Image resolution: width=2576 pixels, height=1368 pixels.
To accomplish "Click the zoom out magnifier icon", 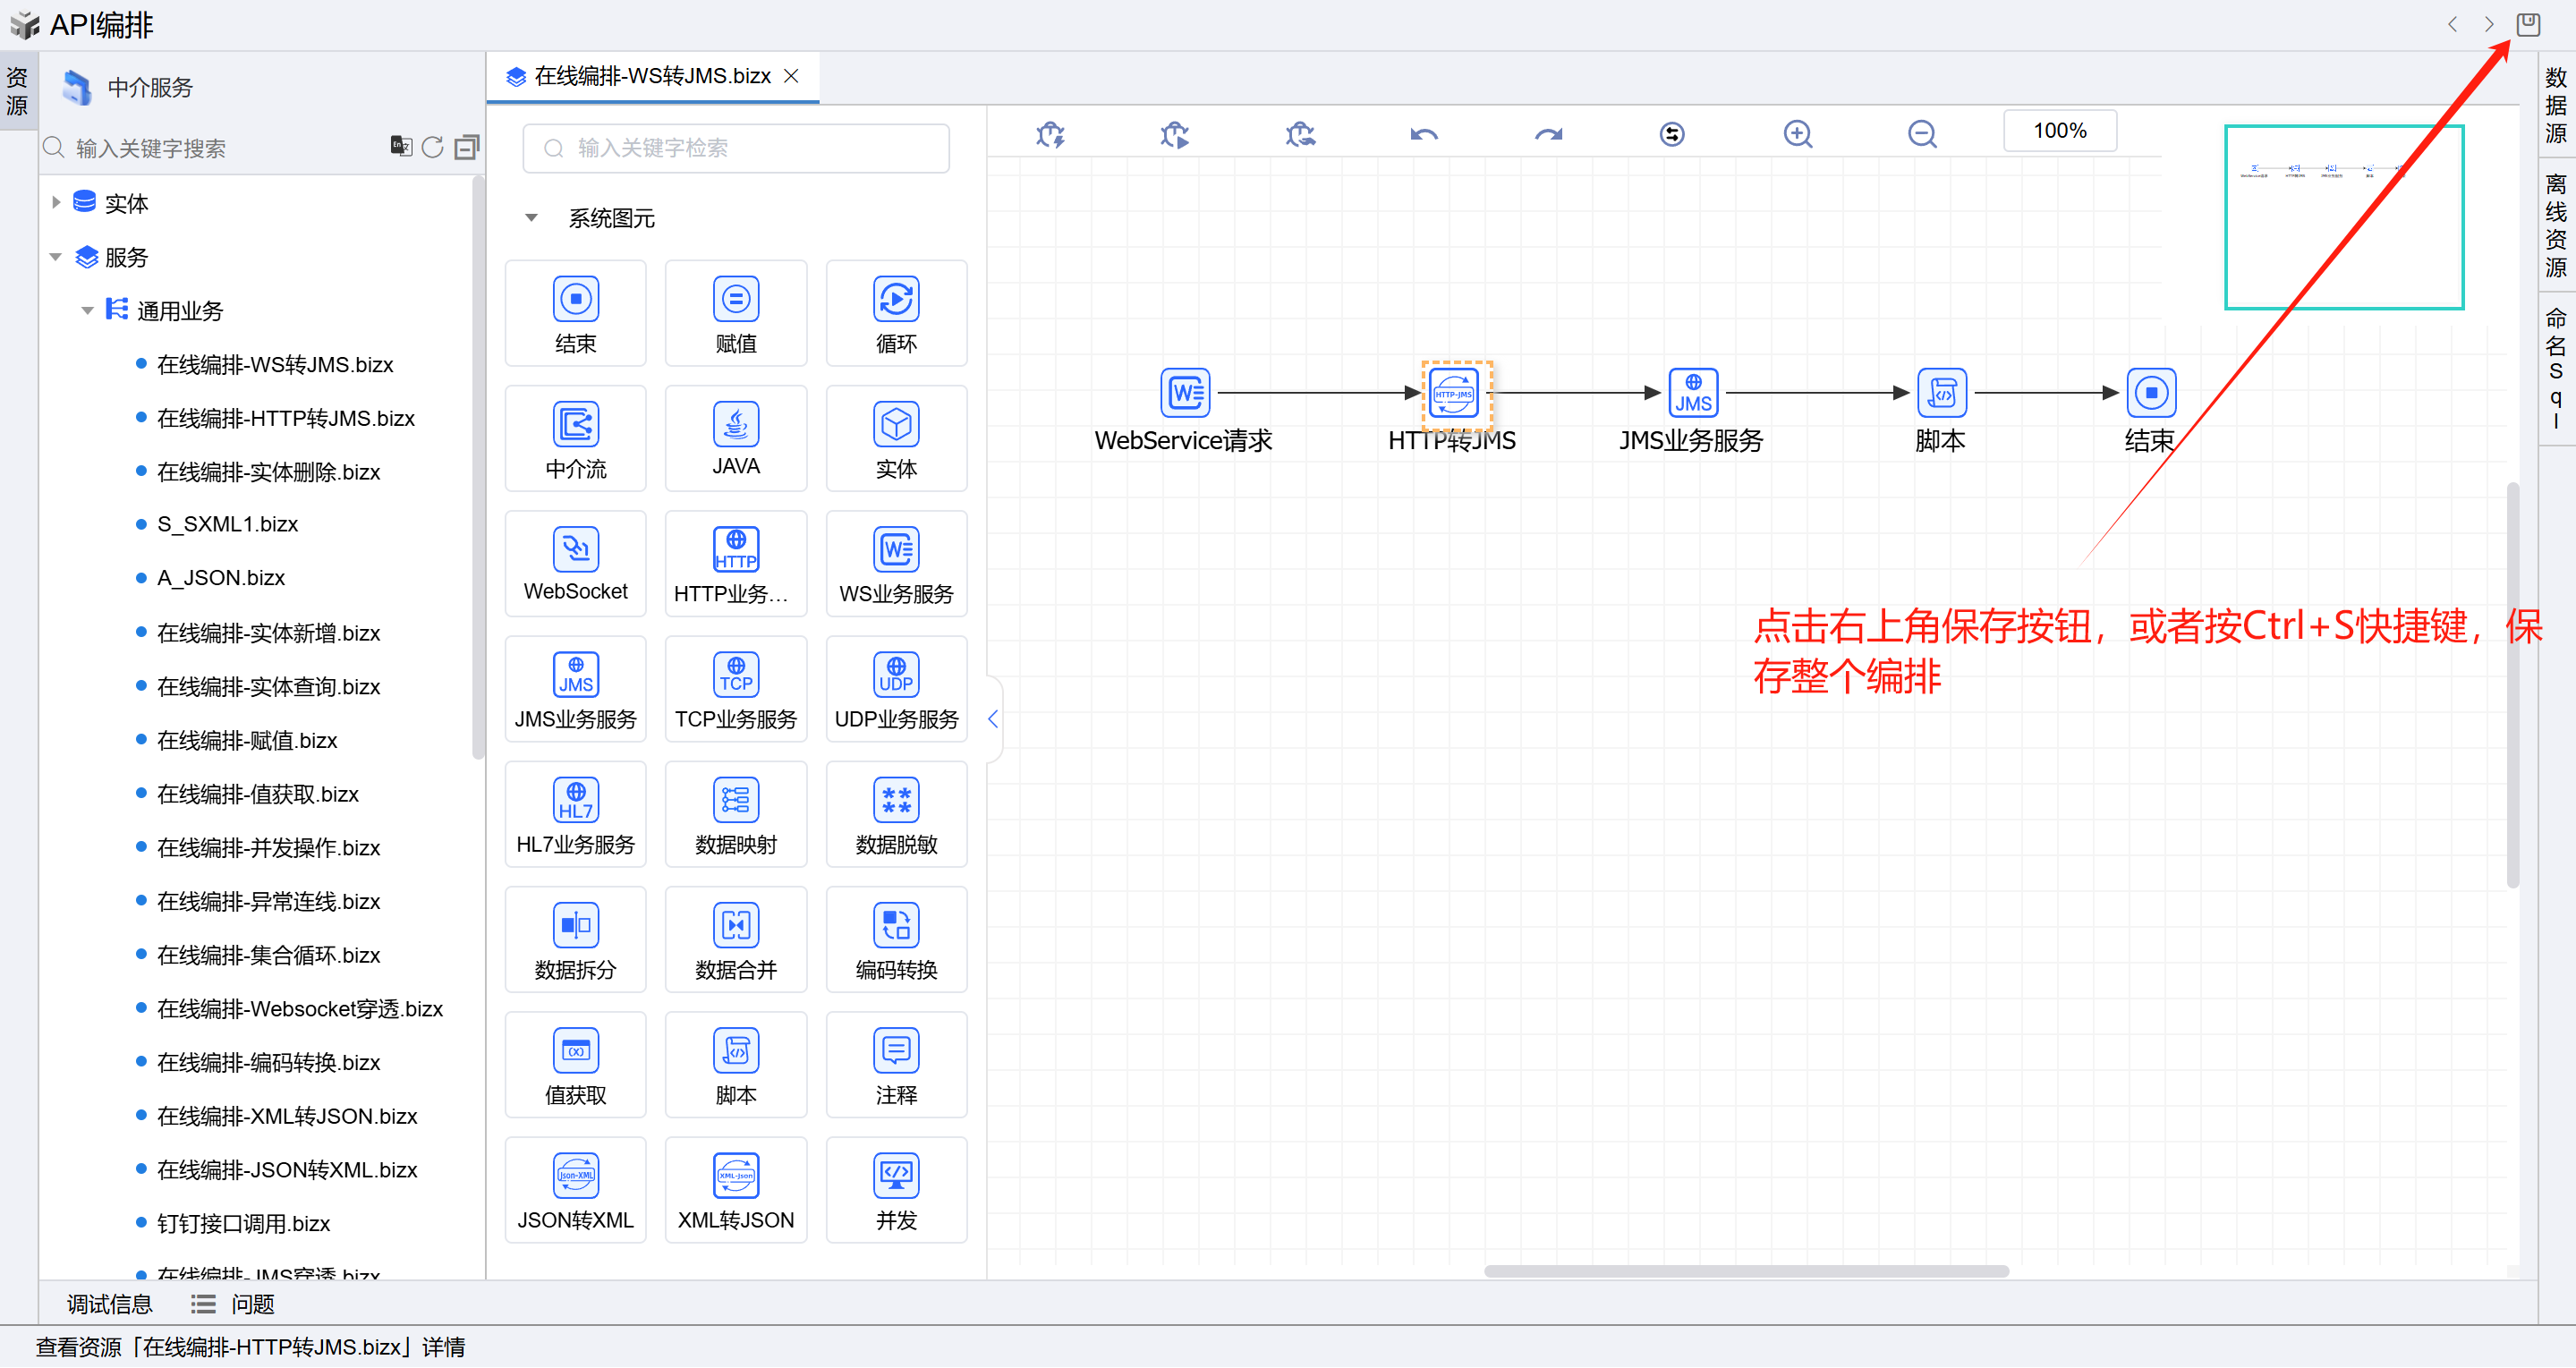I will 1921,134.
